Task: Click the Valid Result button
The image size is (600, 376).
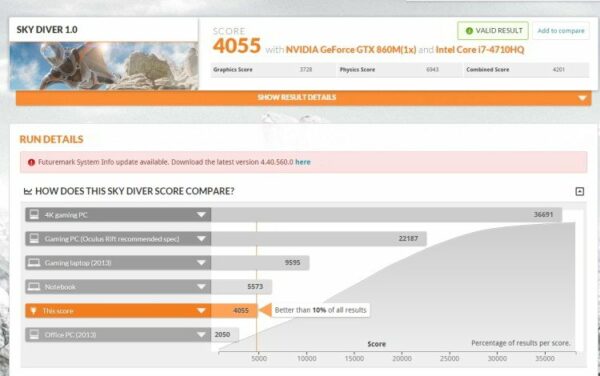Action: [493, 31]
